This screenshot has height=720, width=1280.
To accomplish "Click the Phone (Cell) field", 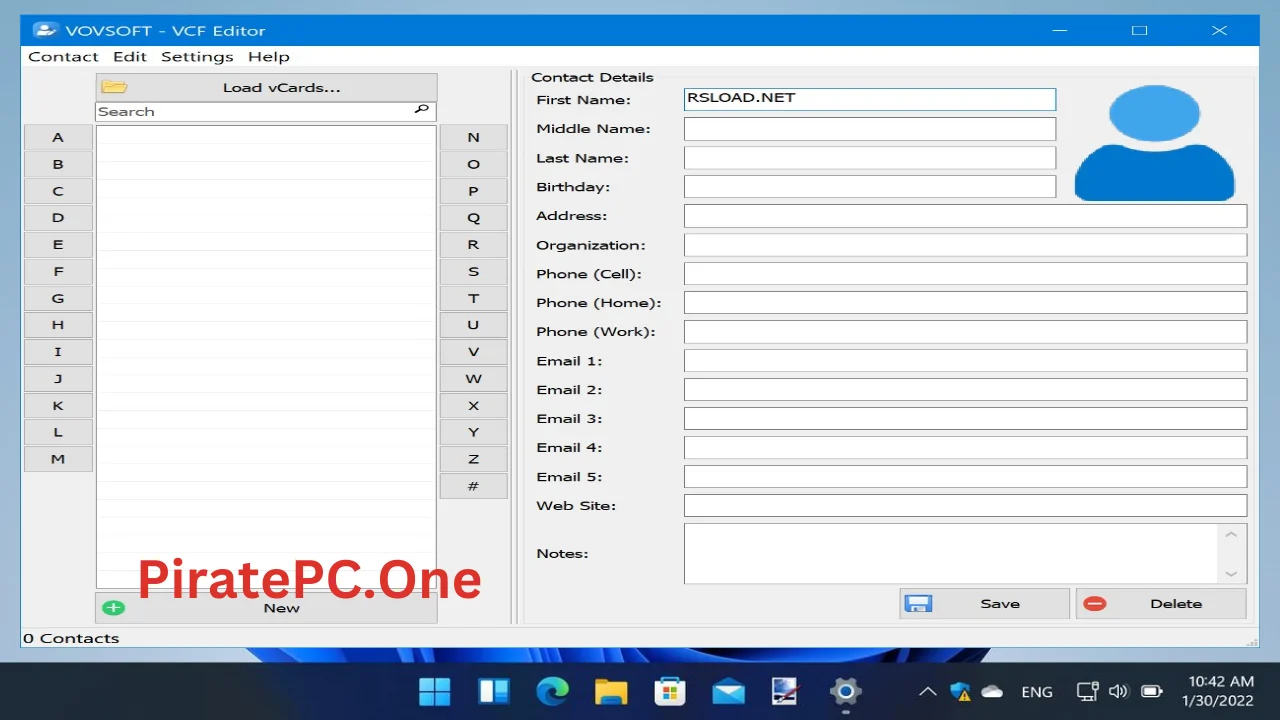I will [x=965, y=273].
